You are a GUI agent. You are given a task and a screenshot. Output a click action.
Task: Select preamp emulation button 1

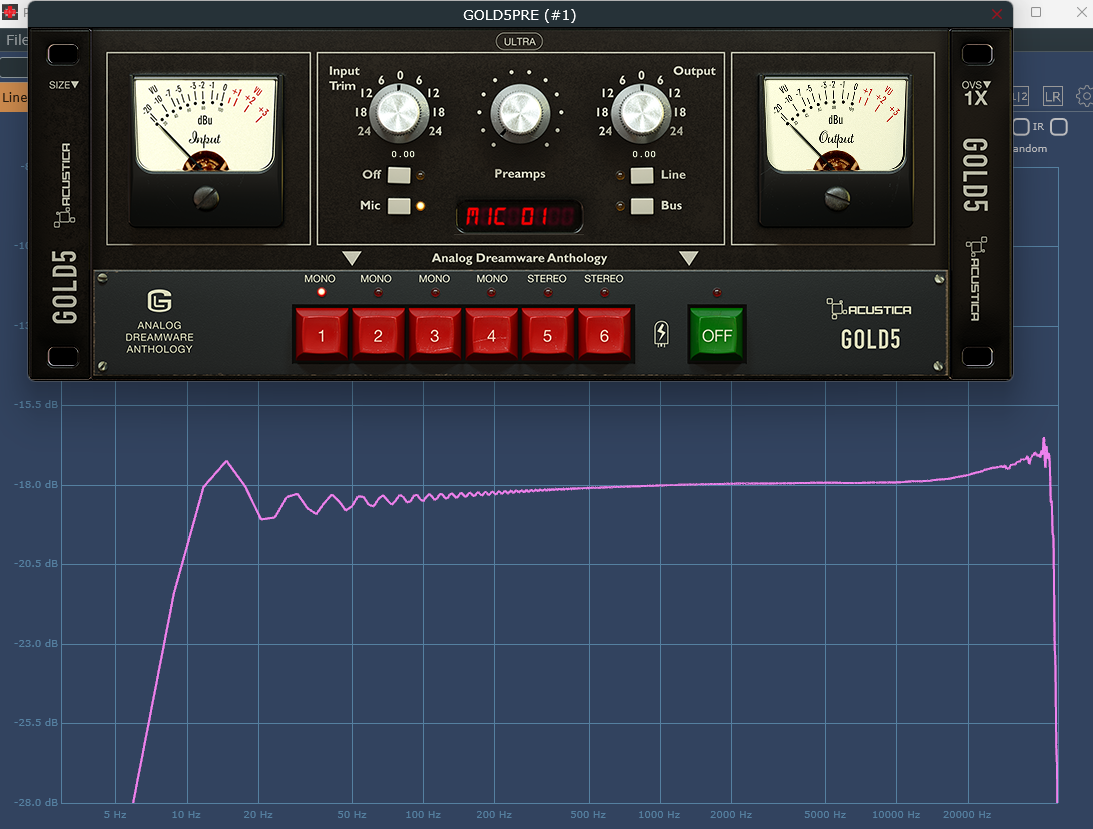(x=321, y=335)
